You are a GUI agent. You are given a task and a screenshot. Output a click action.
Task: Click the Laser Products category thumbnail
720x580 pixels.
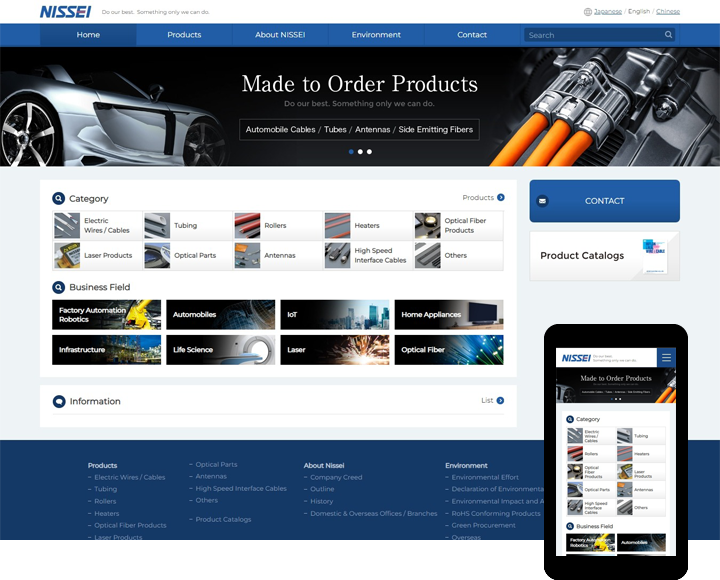(x=67, y=255)
